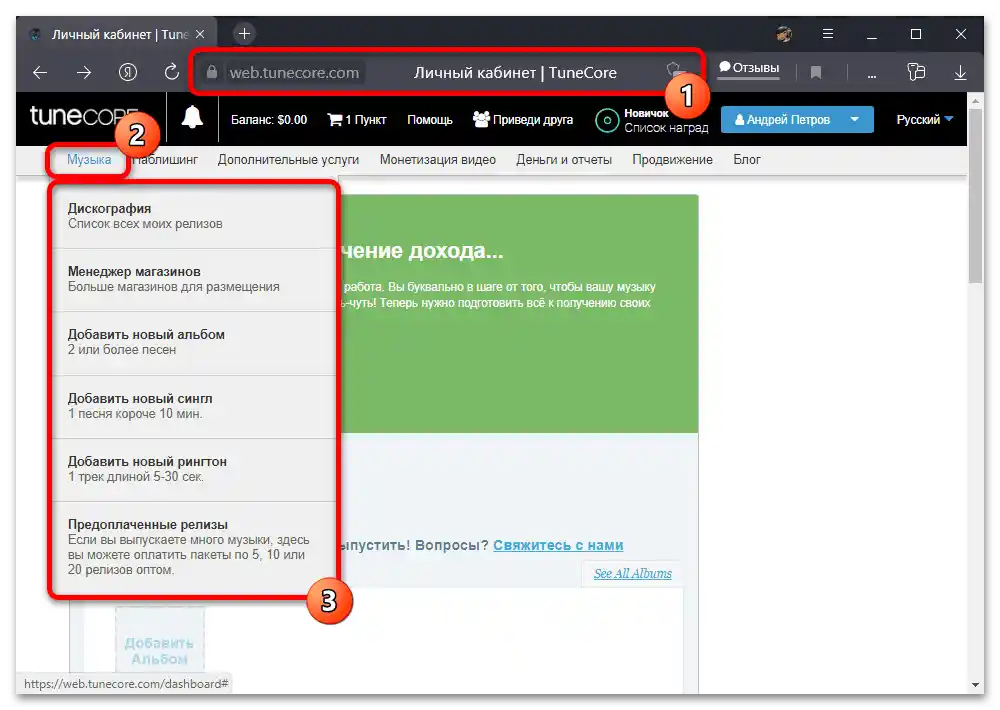Open Новичок Список наград badge
The height and width of the screenshot is (710, 1000).
click(x=652, y=120)
